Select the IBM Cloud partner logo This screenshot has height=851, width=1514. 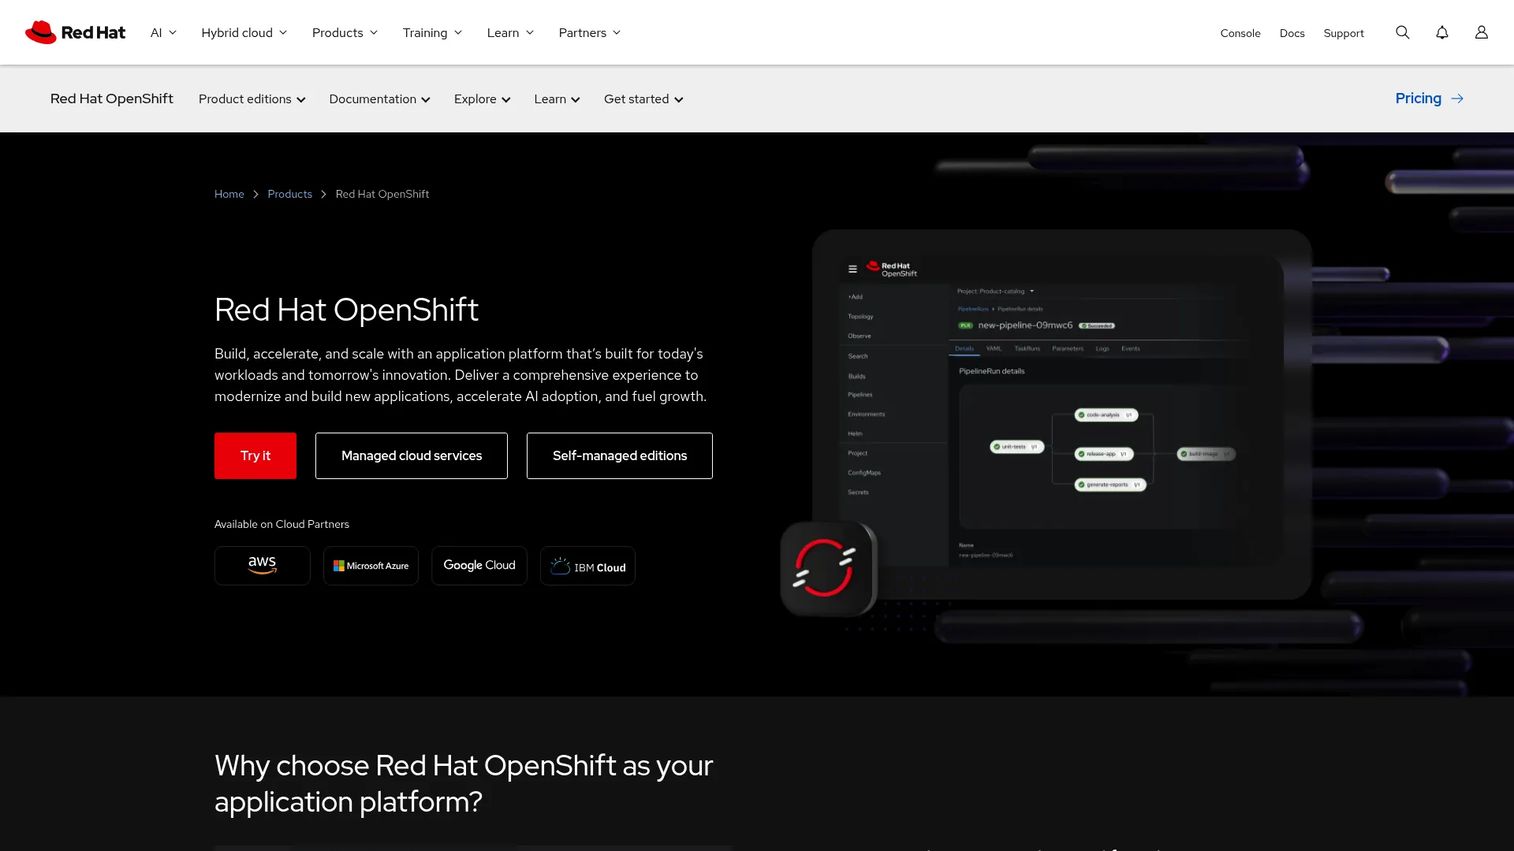(x=588, y=566)
